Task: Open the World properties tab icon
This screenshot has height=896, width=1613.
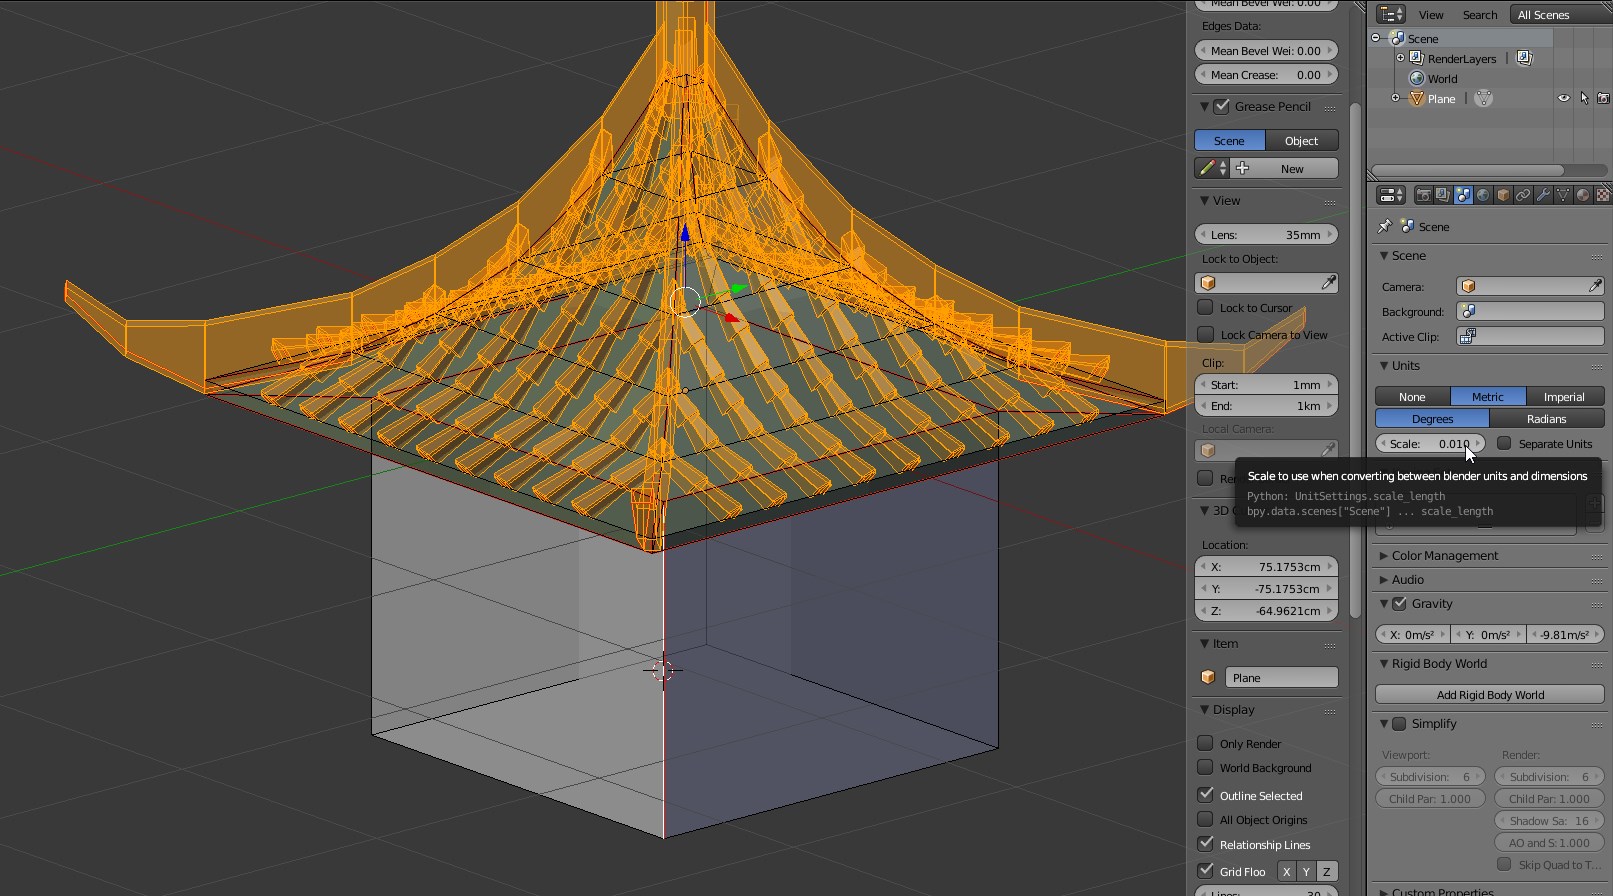Action: (x=1483, y=195)
